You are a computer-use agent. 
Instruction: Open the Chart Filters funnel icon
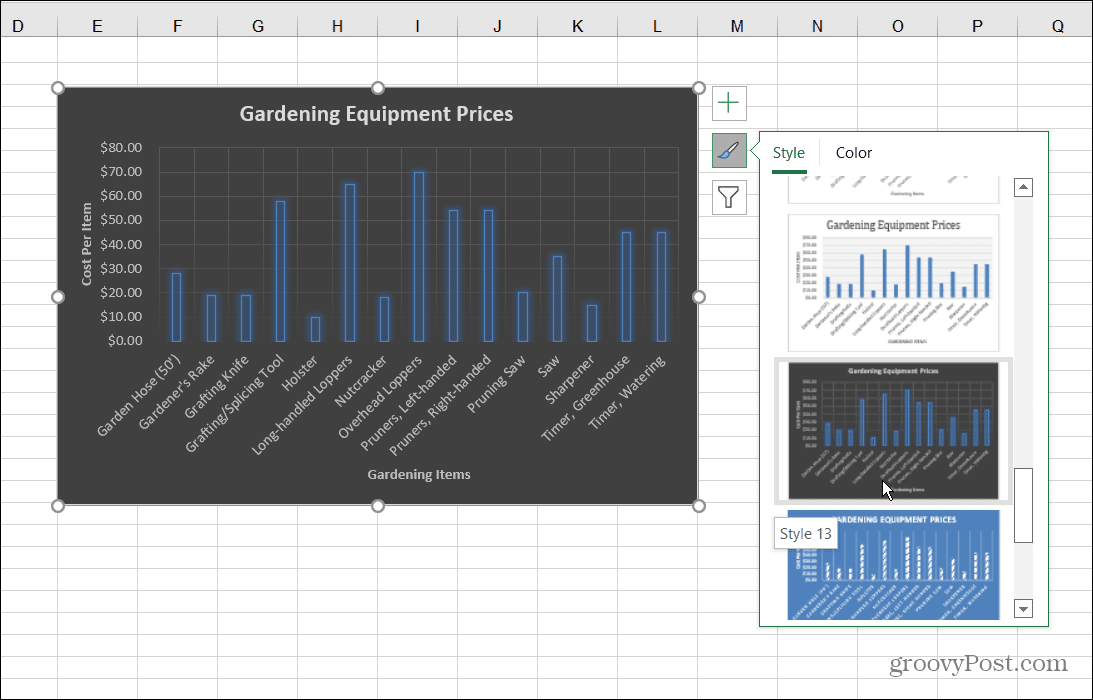pyautogui.click(x=728, y=197)
